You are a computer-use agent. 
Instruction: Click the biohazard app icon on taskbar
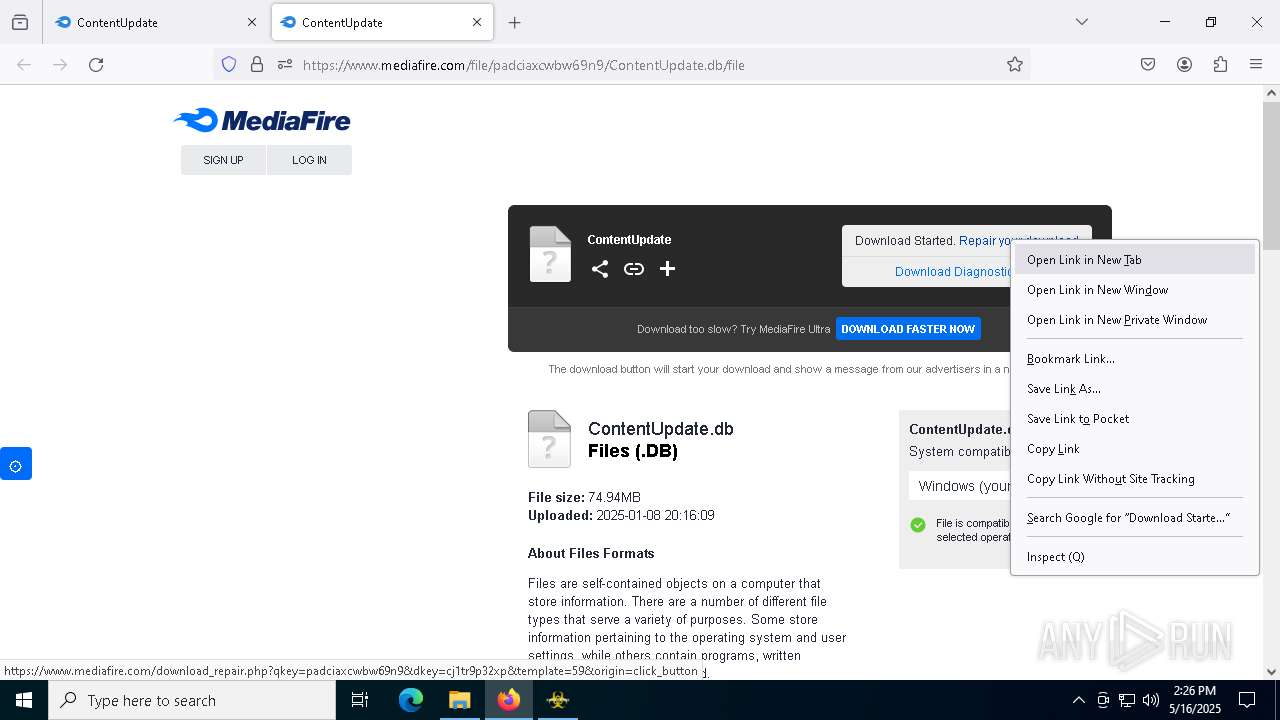(558, 700)
